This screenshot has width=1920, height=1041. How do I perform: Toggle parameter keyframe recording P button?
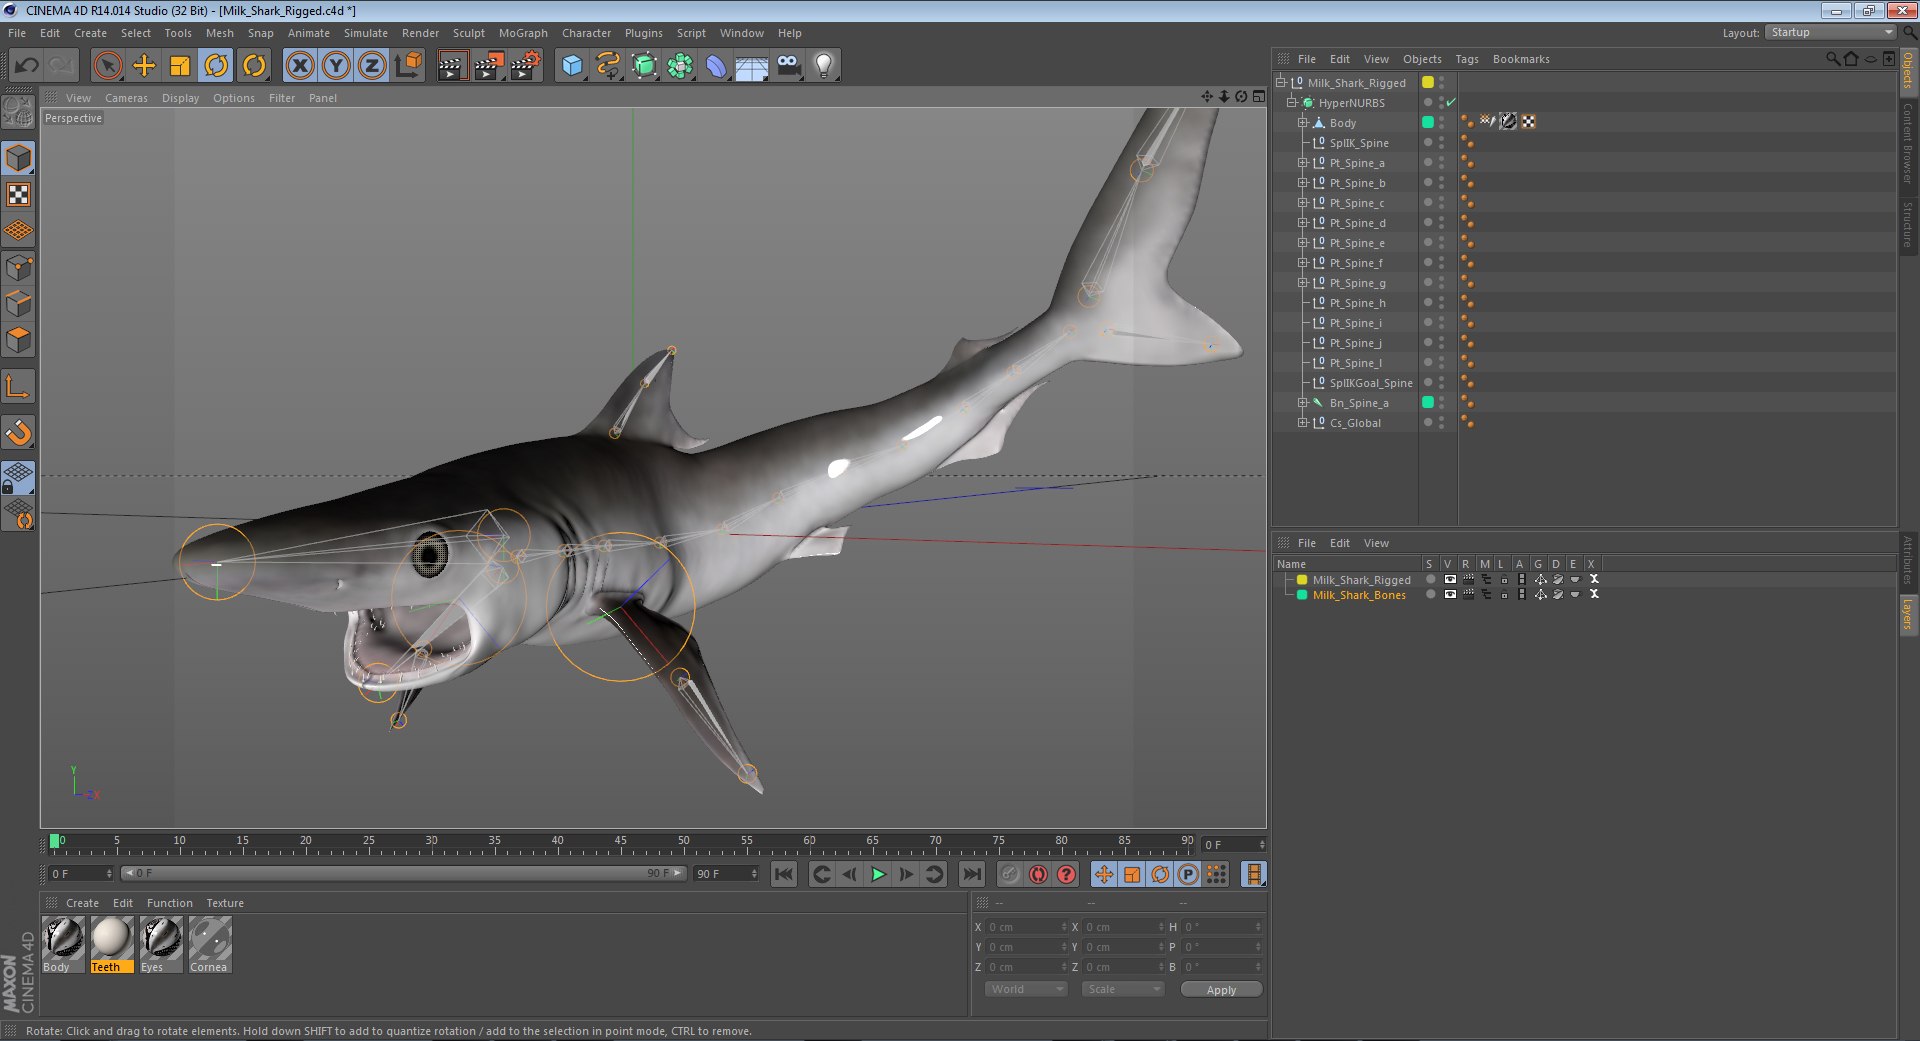1188,875
